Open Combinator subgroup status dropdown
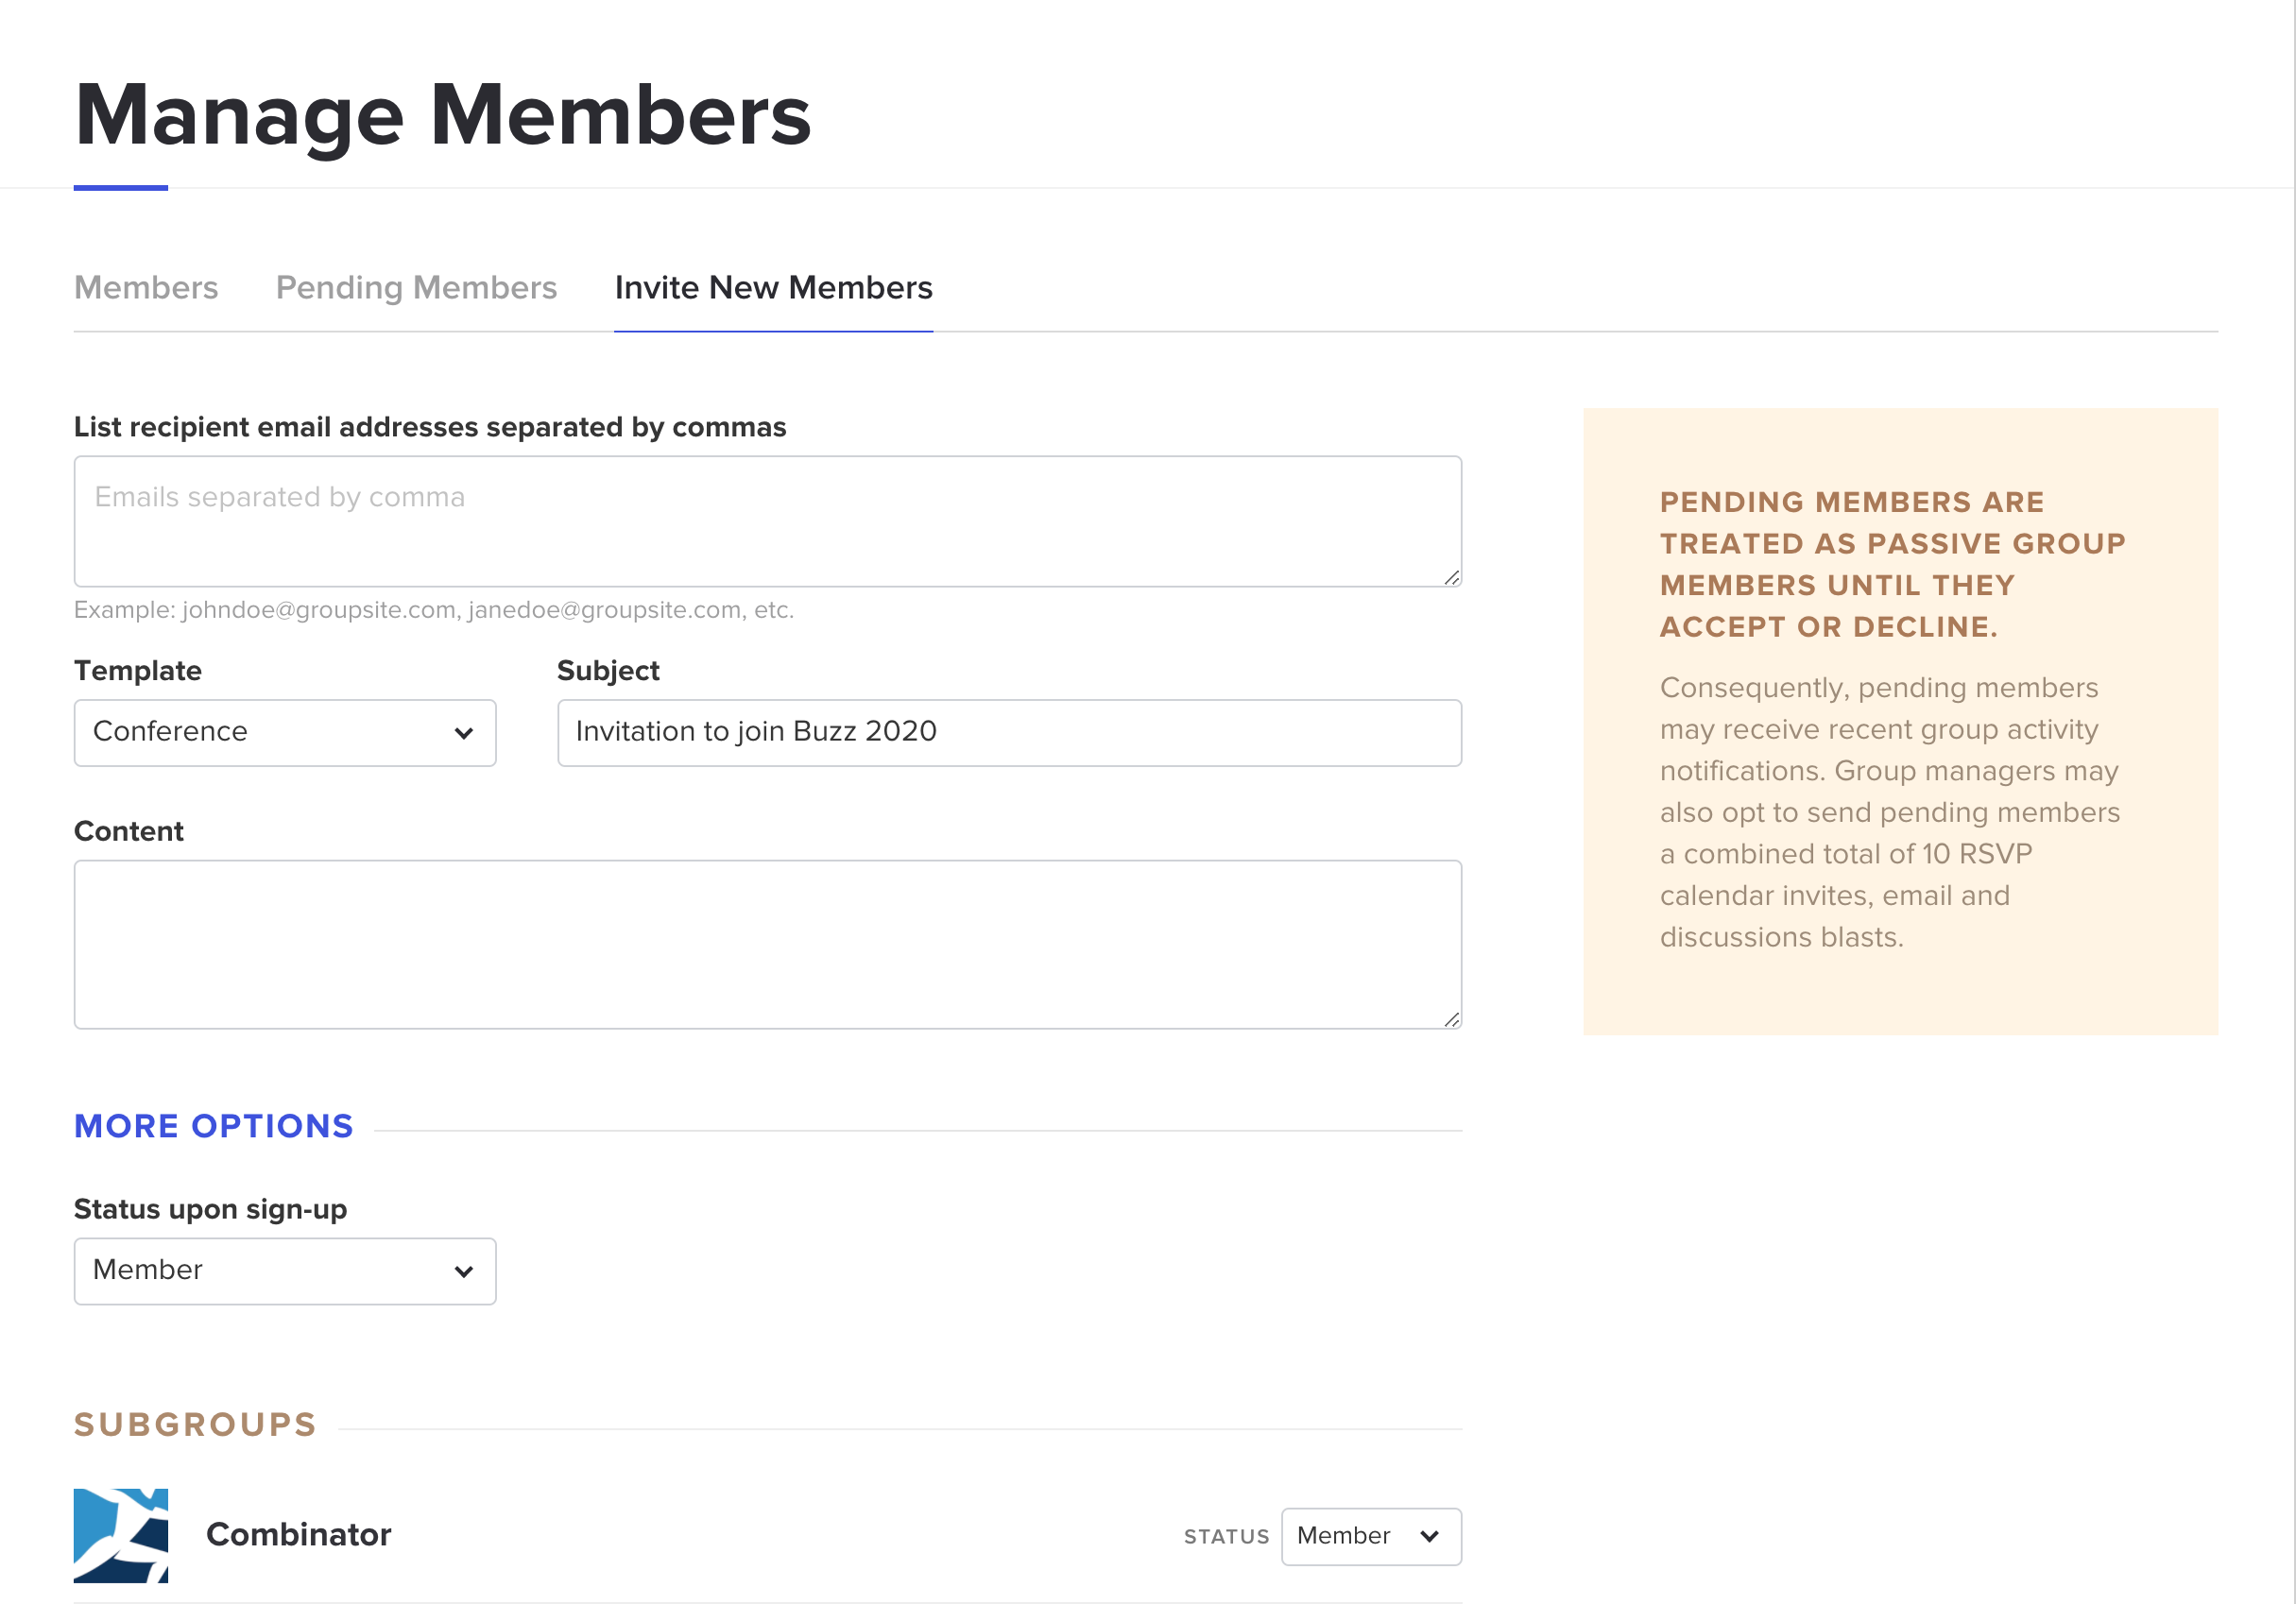The height and width of the screenshot is (1604, 2296). (x=1370, y=1536)
